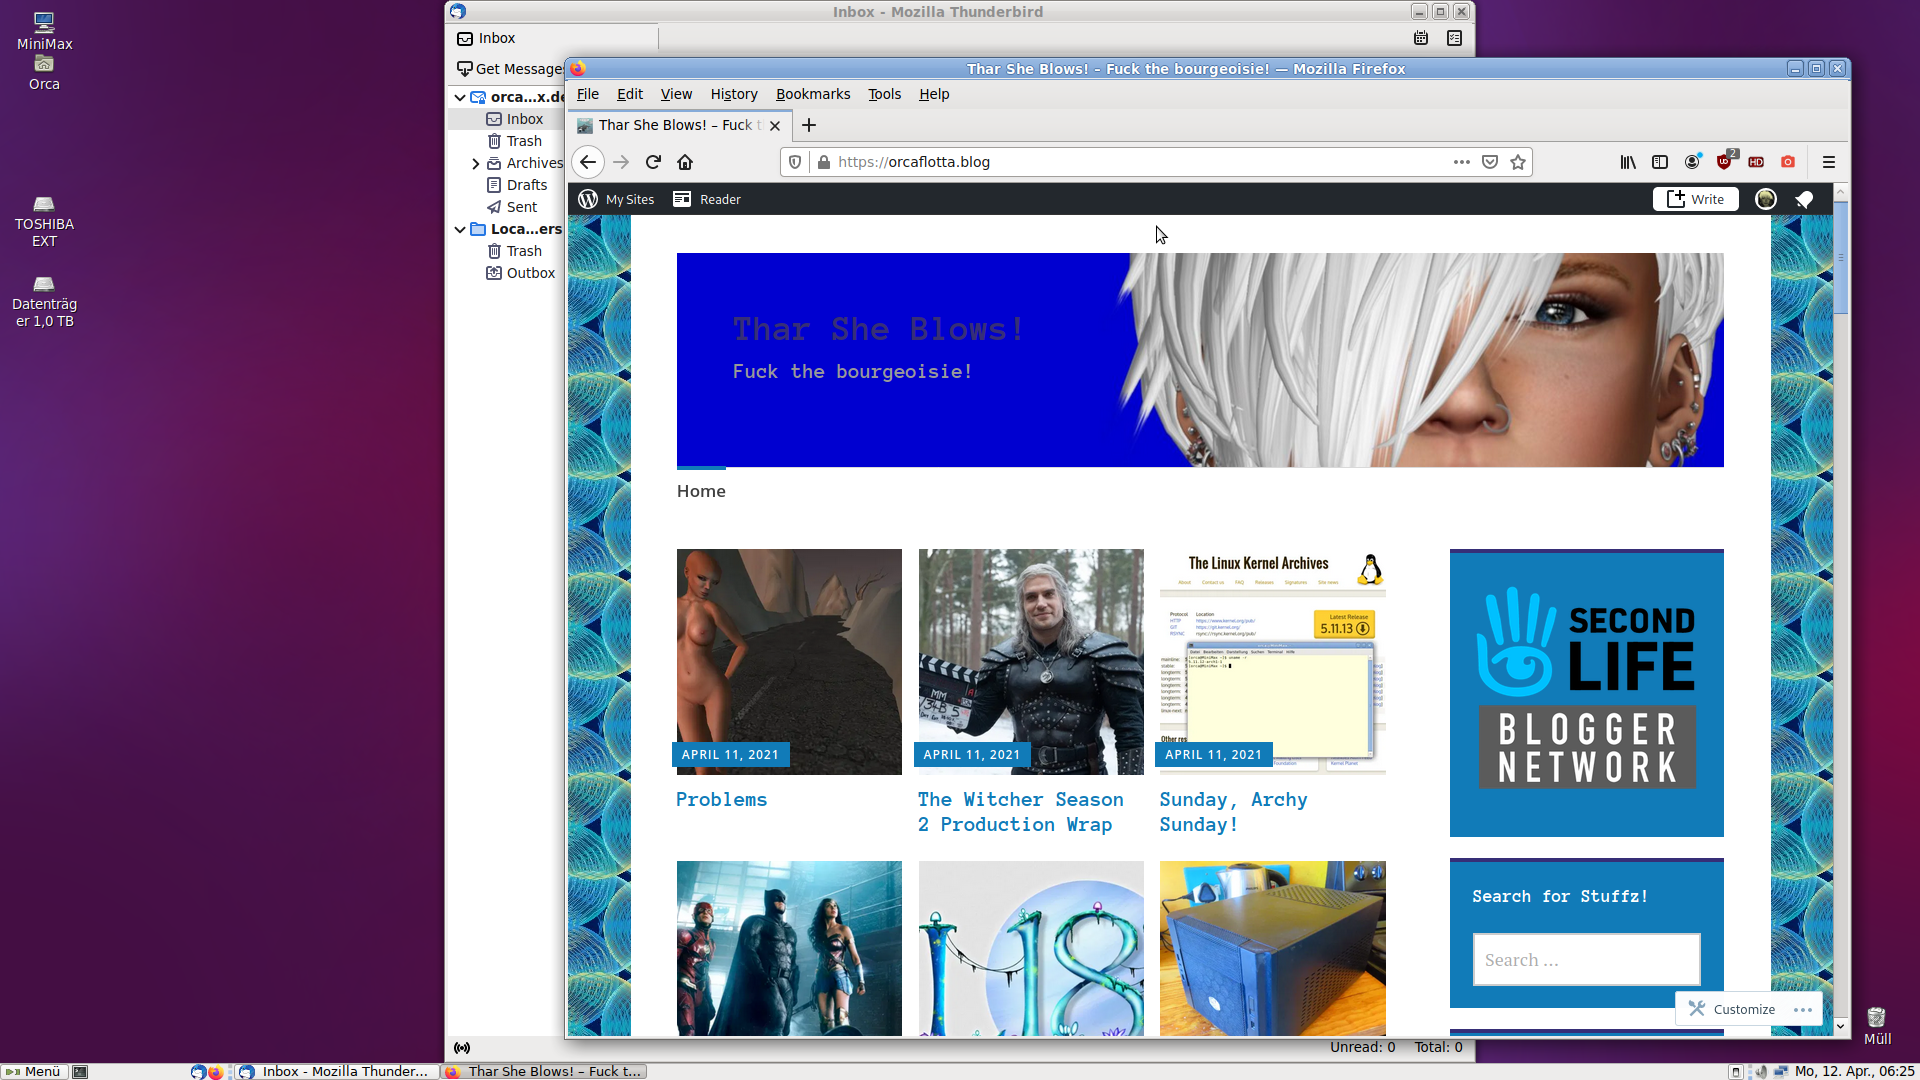Screen dimensions: 1920x1080
Task: Click the Write new post button
Action: point(1696,199)
